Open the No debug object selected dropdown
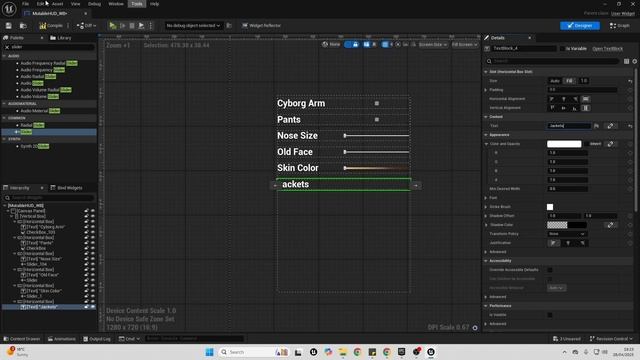The image size is (640, 360). [193, 26]
